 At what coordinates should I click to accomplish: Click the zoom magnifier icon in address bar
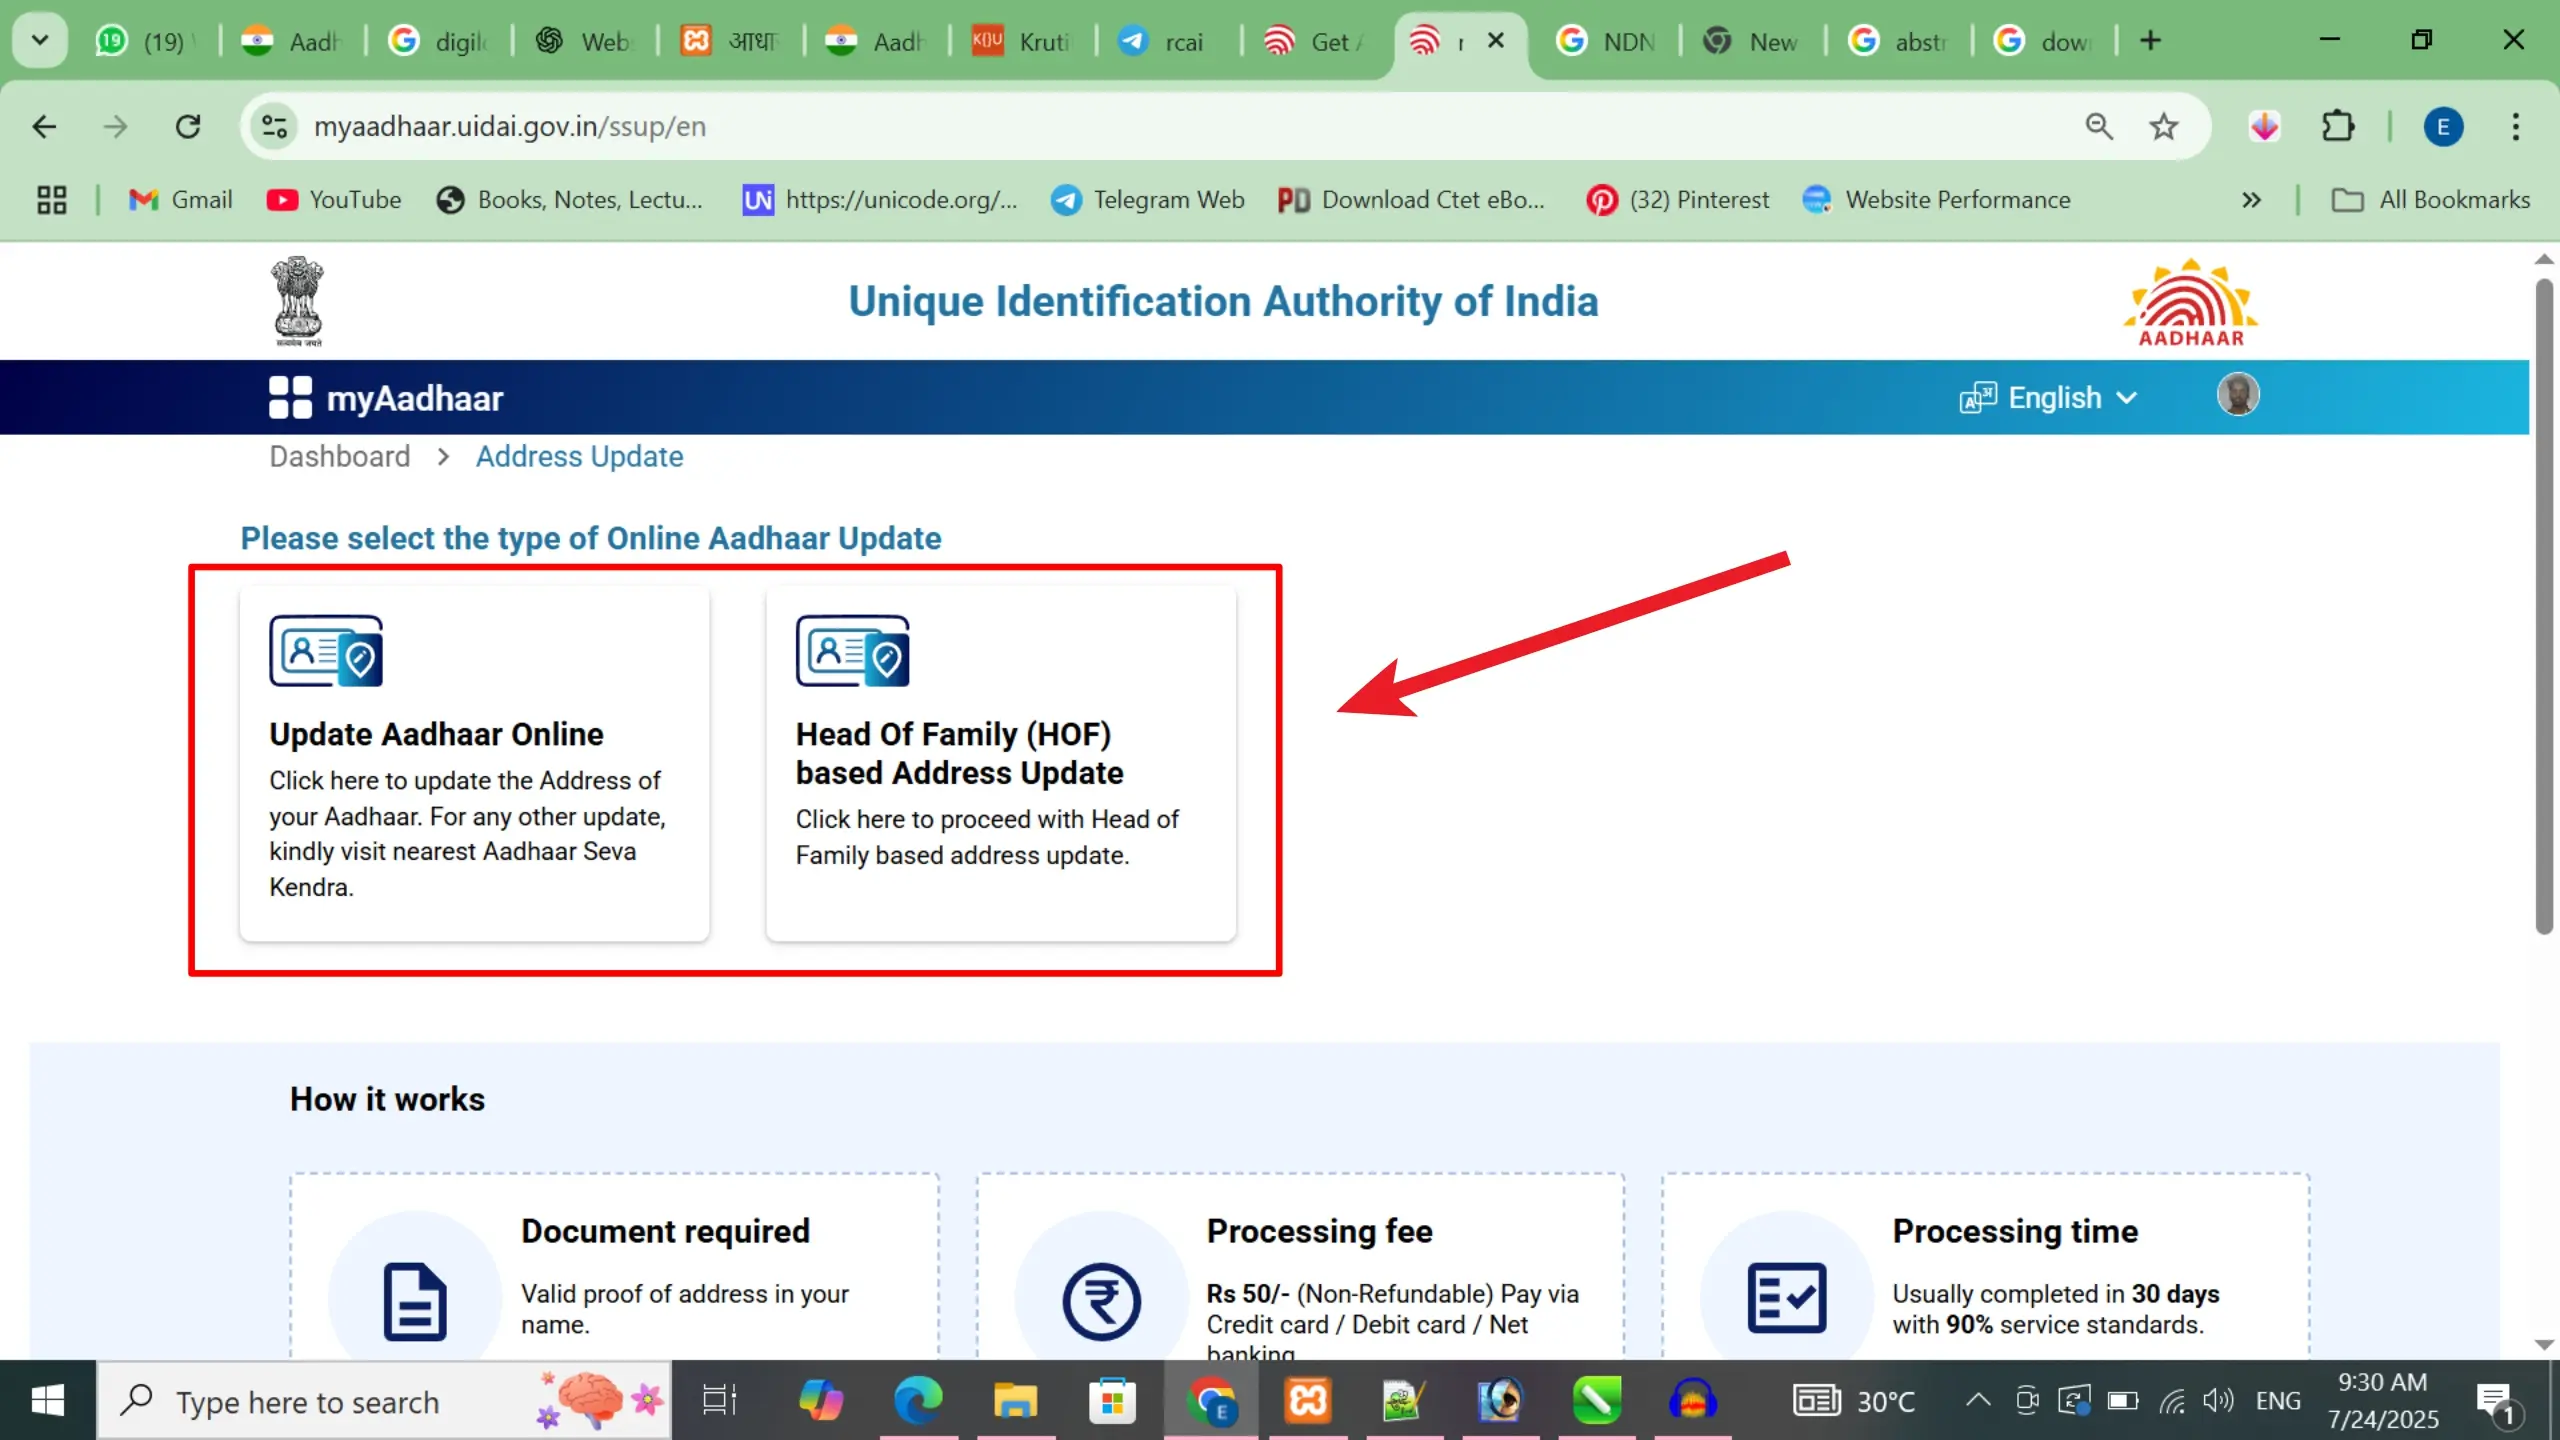click(2099, 127)
